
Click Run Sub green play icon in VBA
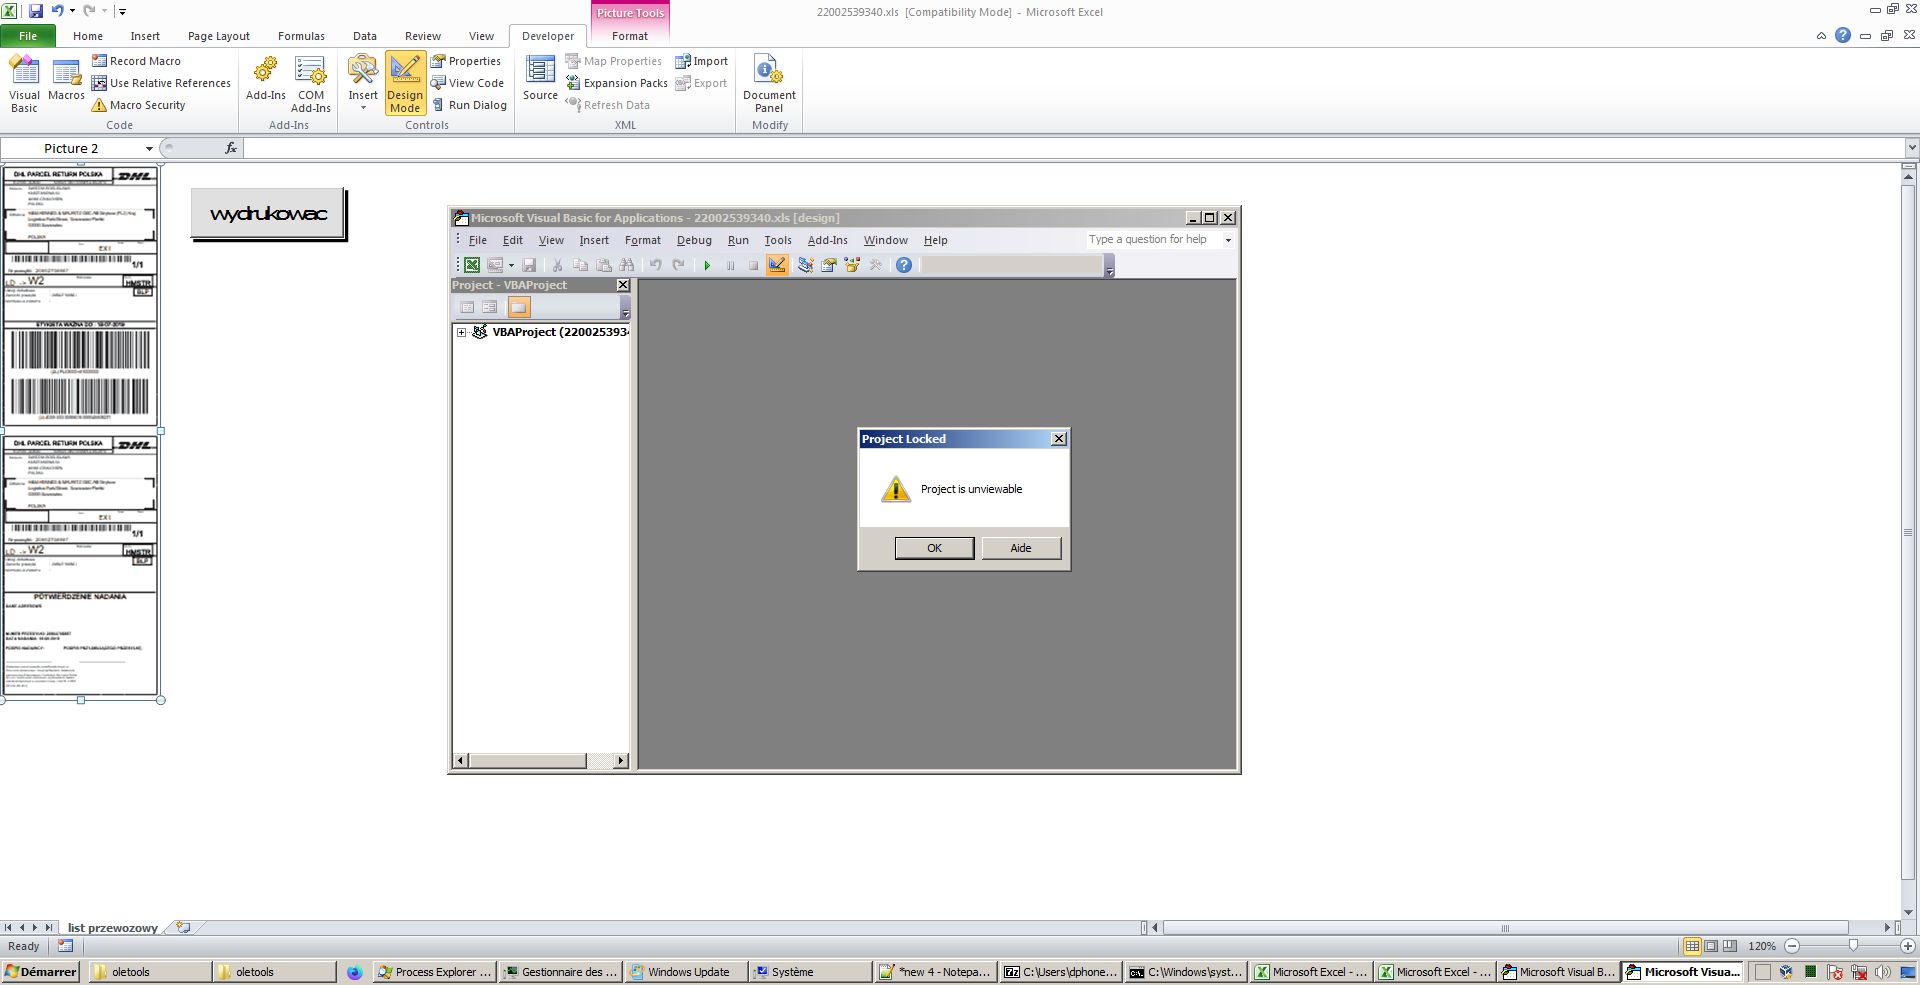tap(707, 265)
